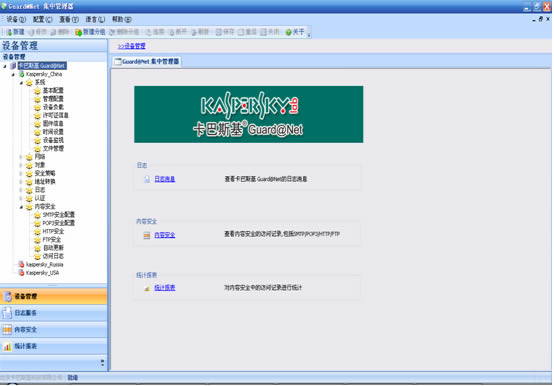554x386 pixels.
Task: Click the Kaspersky Guard@Net banner image
Action: pos(248,114)
